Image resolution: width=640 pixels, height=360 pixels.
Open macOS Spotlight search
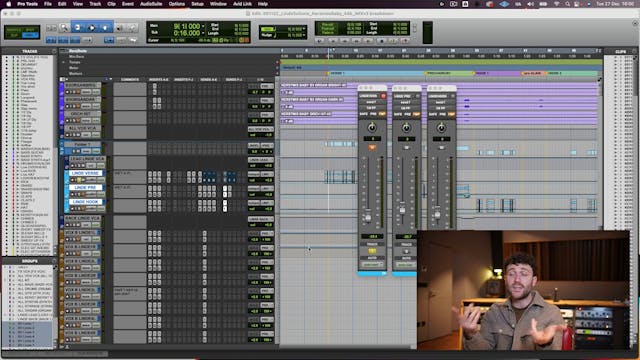coord(568,4)
